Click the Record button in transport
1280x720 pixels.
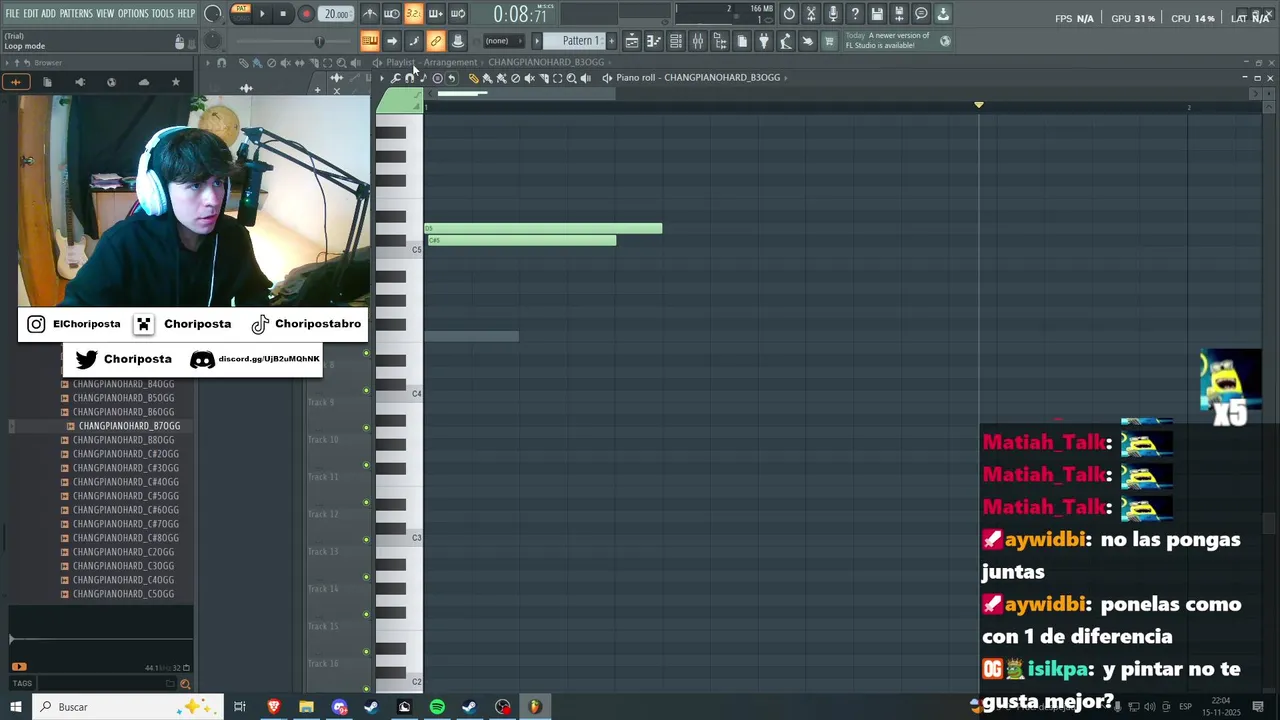(306, 14)
